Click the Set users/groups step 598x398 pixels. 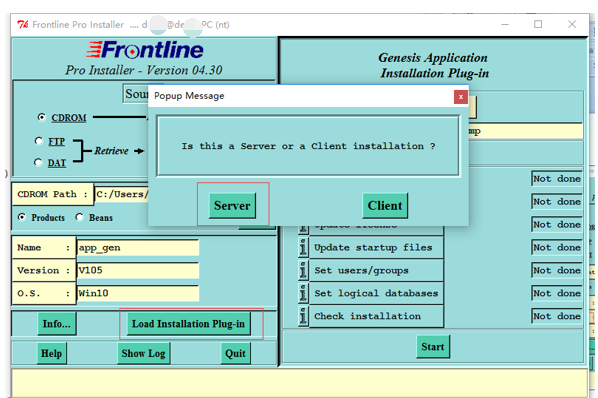[376, 270]
